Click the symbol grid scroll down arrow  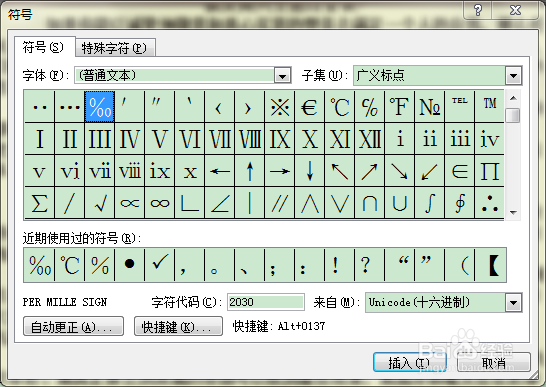tap(513, 212)
